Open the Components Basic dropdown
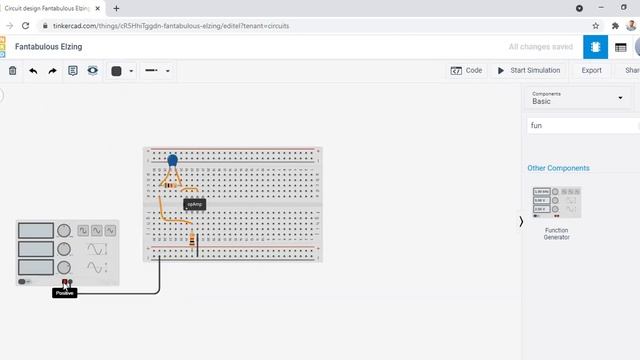This screenshot has height=360, width=640. pyautogui.click(x=578, y=98)
